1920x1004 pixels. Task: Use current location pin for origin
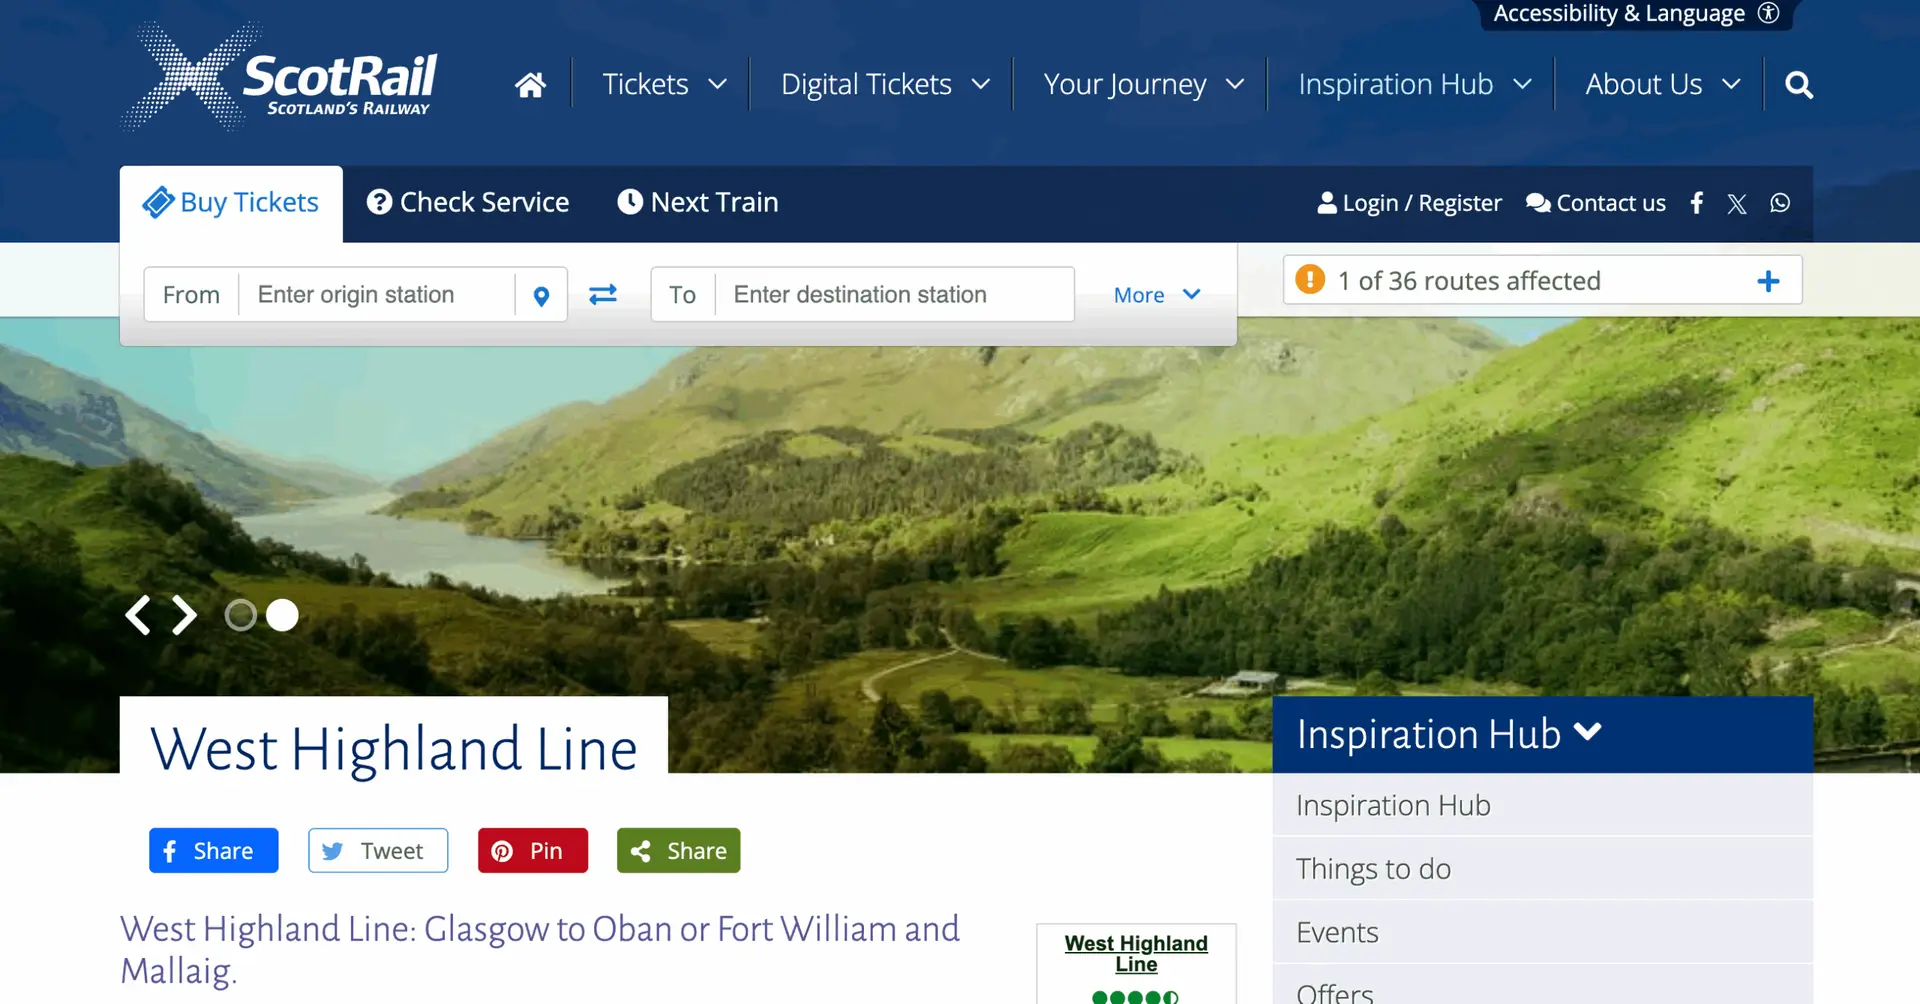541,295
